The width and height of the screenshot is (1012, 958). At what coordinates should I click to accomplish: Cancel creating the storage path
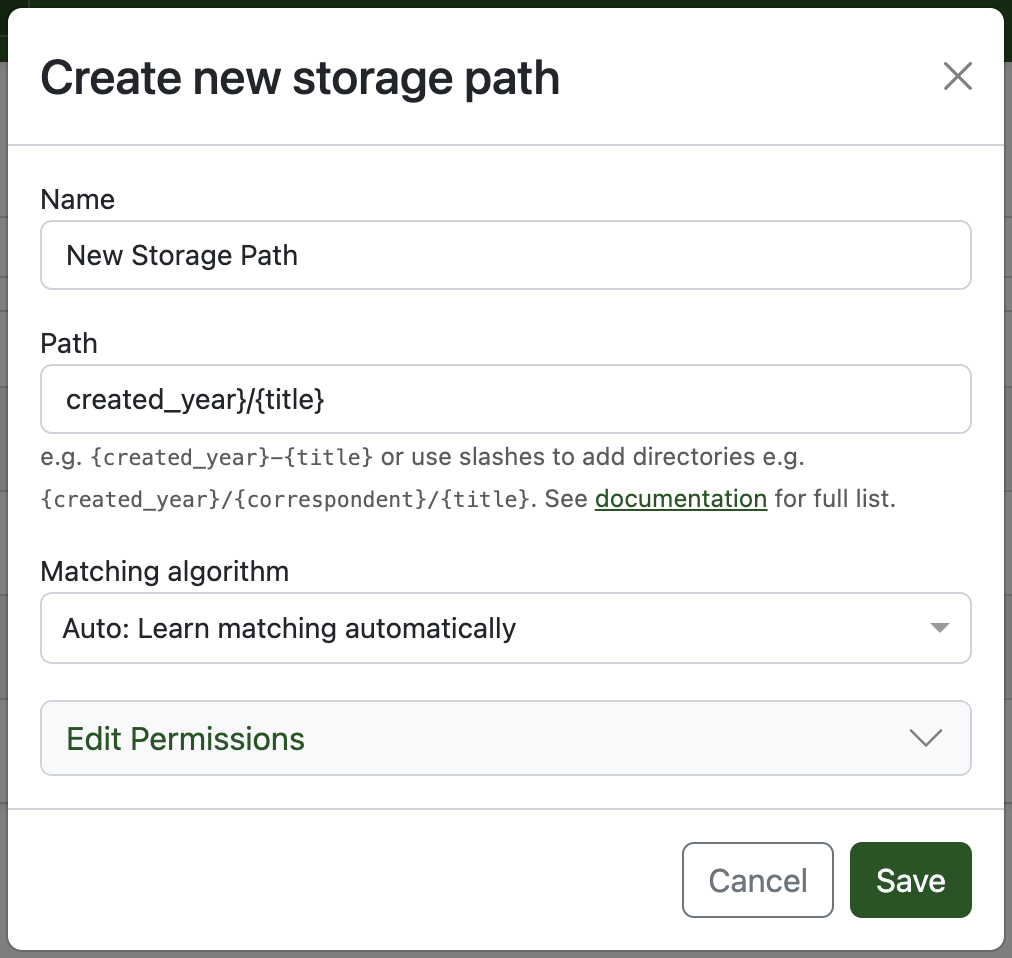(757, 880)
